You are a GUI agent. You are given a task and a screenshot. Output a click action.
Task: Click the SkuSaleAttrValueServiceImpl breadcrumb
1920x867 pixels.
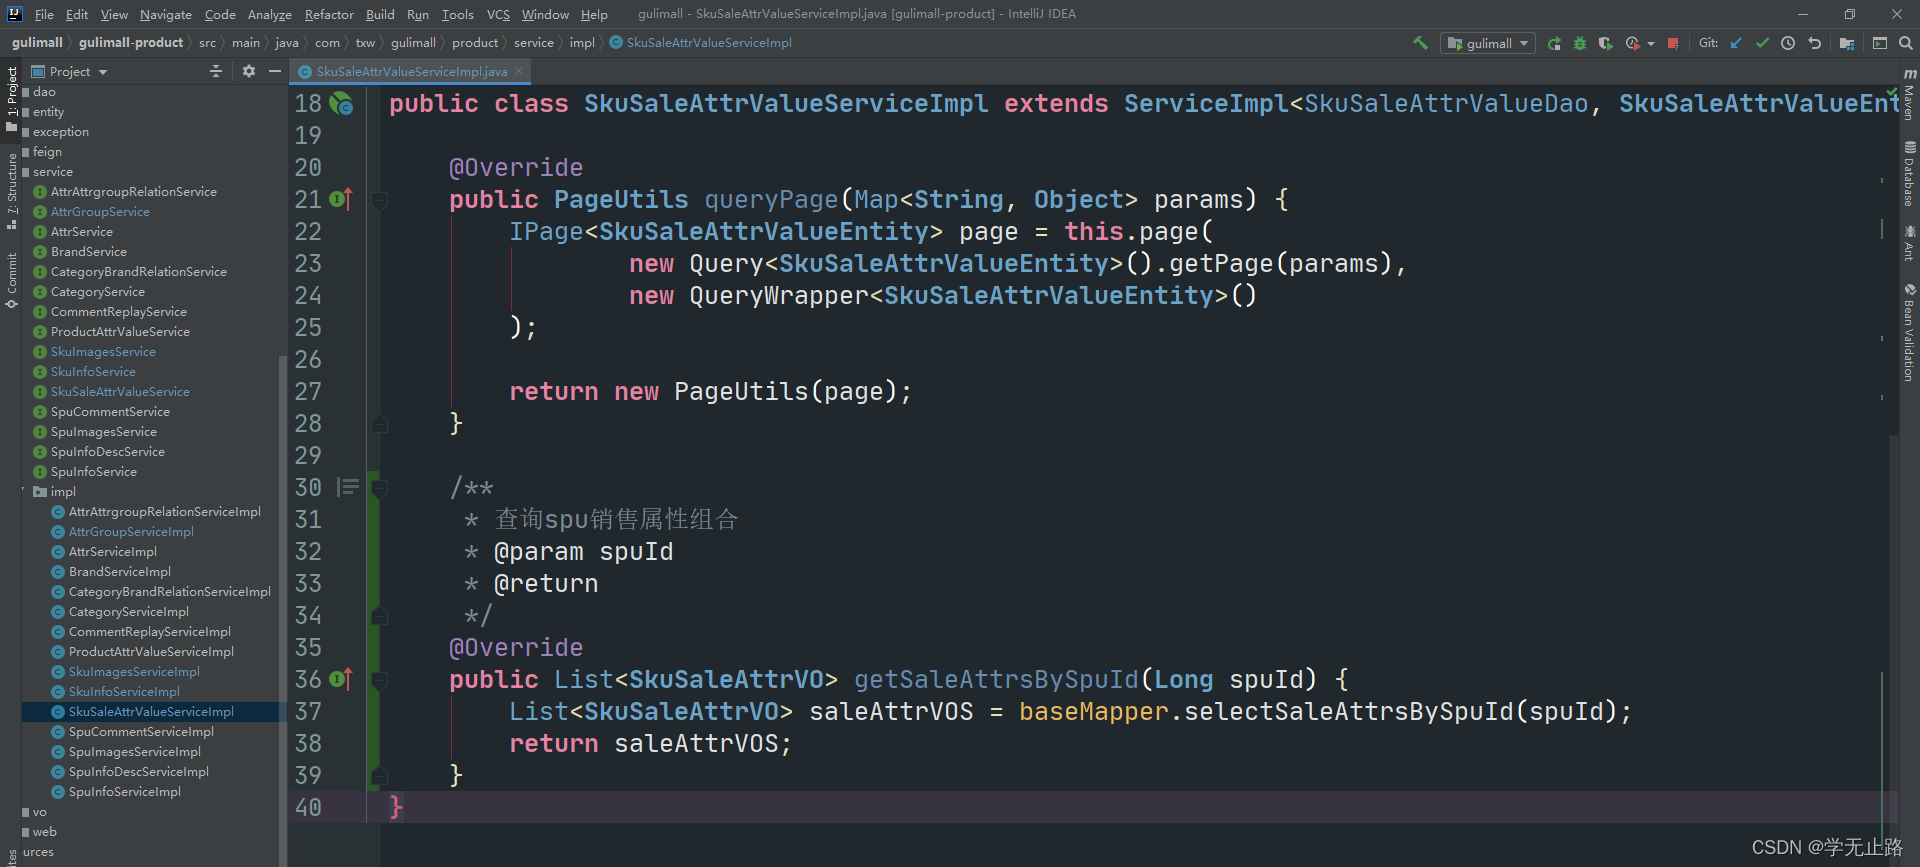point(700,43)
